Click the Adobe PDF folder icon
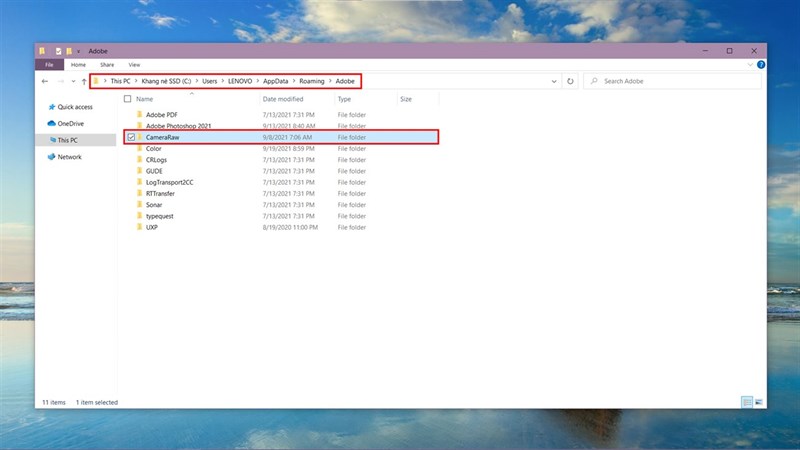800x450 pixels. click(139, 115)
